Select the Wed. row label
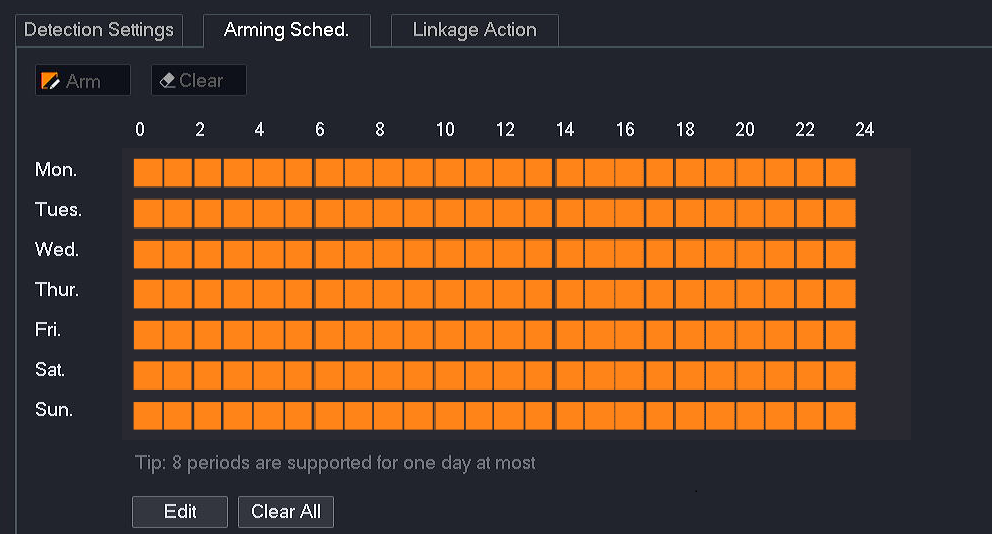This screenshot has height=534, width=992. click(57, 250)
